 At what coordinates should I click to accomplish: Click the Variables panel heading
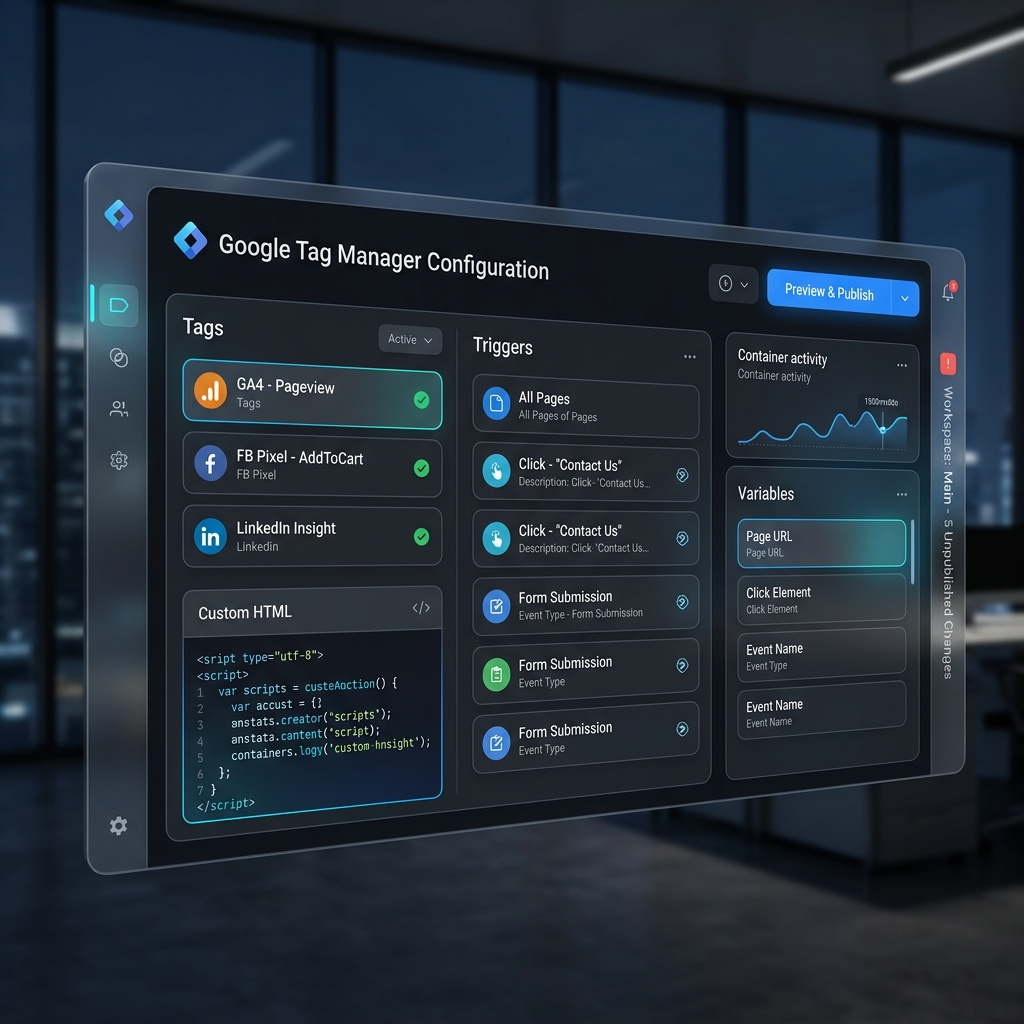tap(766, 494)
